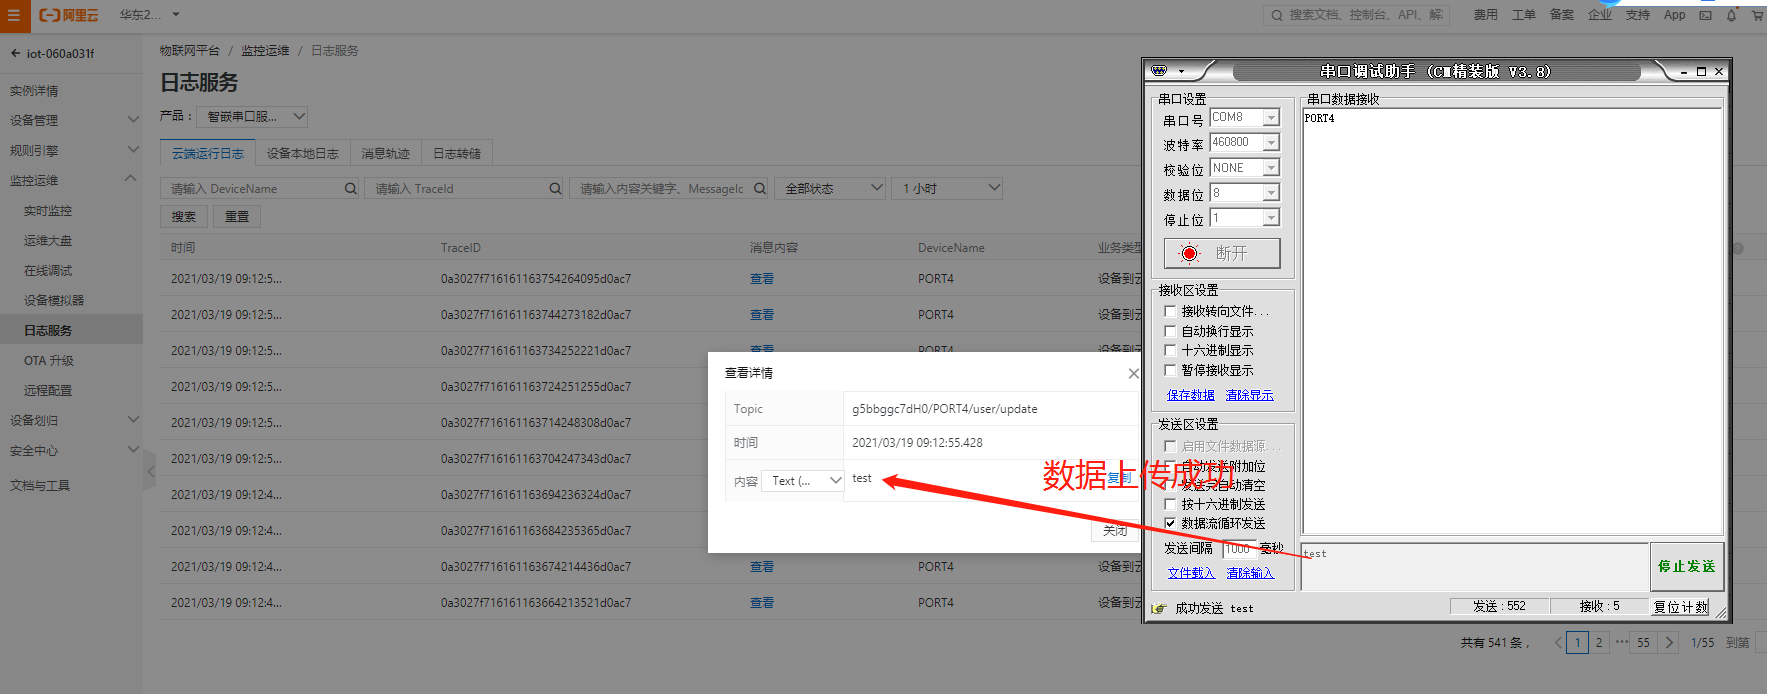Open the 波特率 460800 dropdown

coord(1271,143)
